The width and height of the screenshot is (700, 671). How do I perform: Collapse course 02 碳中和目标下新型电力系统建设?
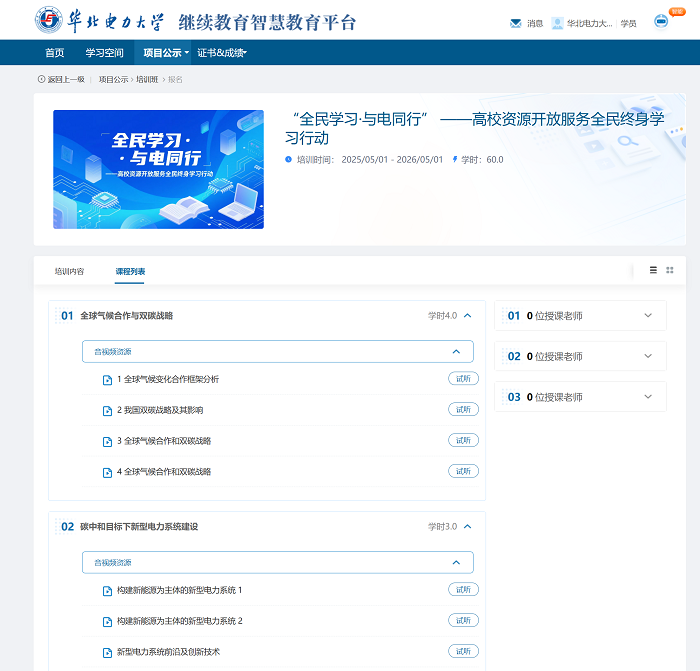(x=467, y=527)
